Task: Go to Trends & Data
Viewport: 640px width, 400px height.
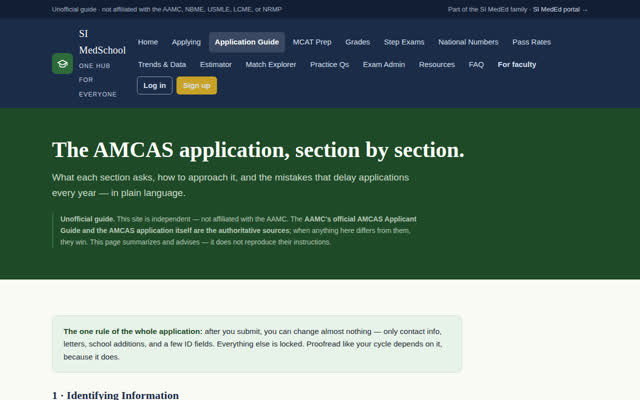Action: point(162,64)
